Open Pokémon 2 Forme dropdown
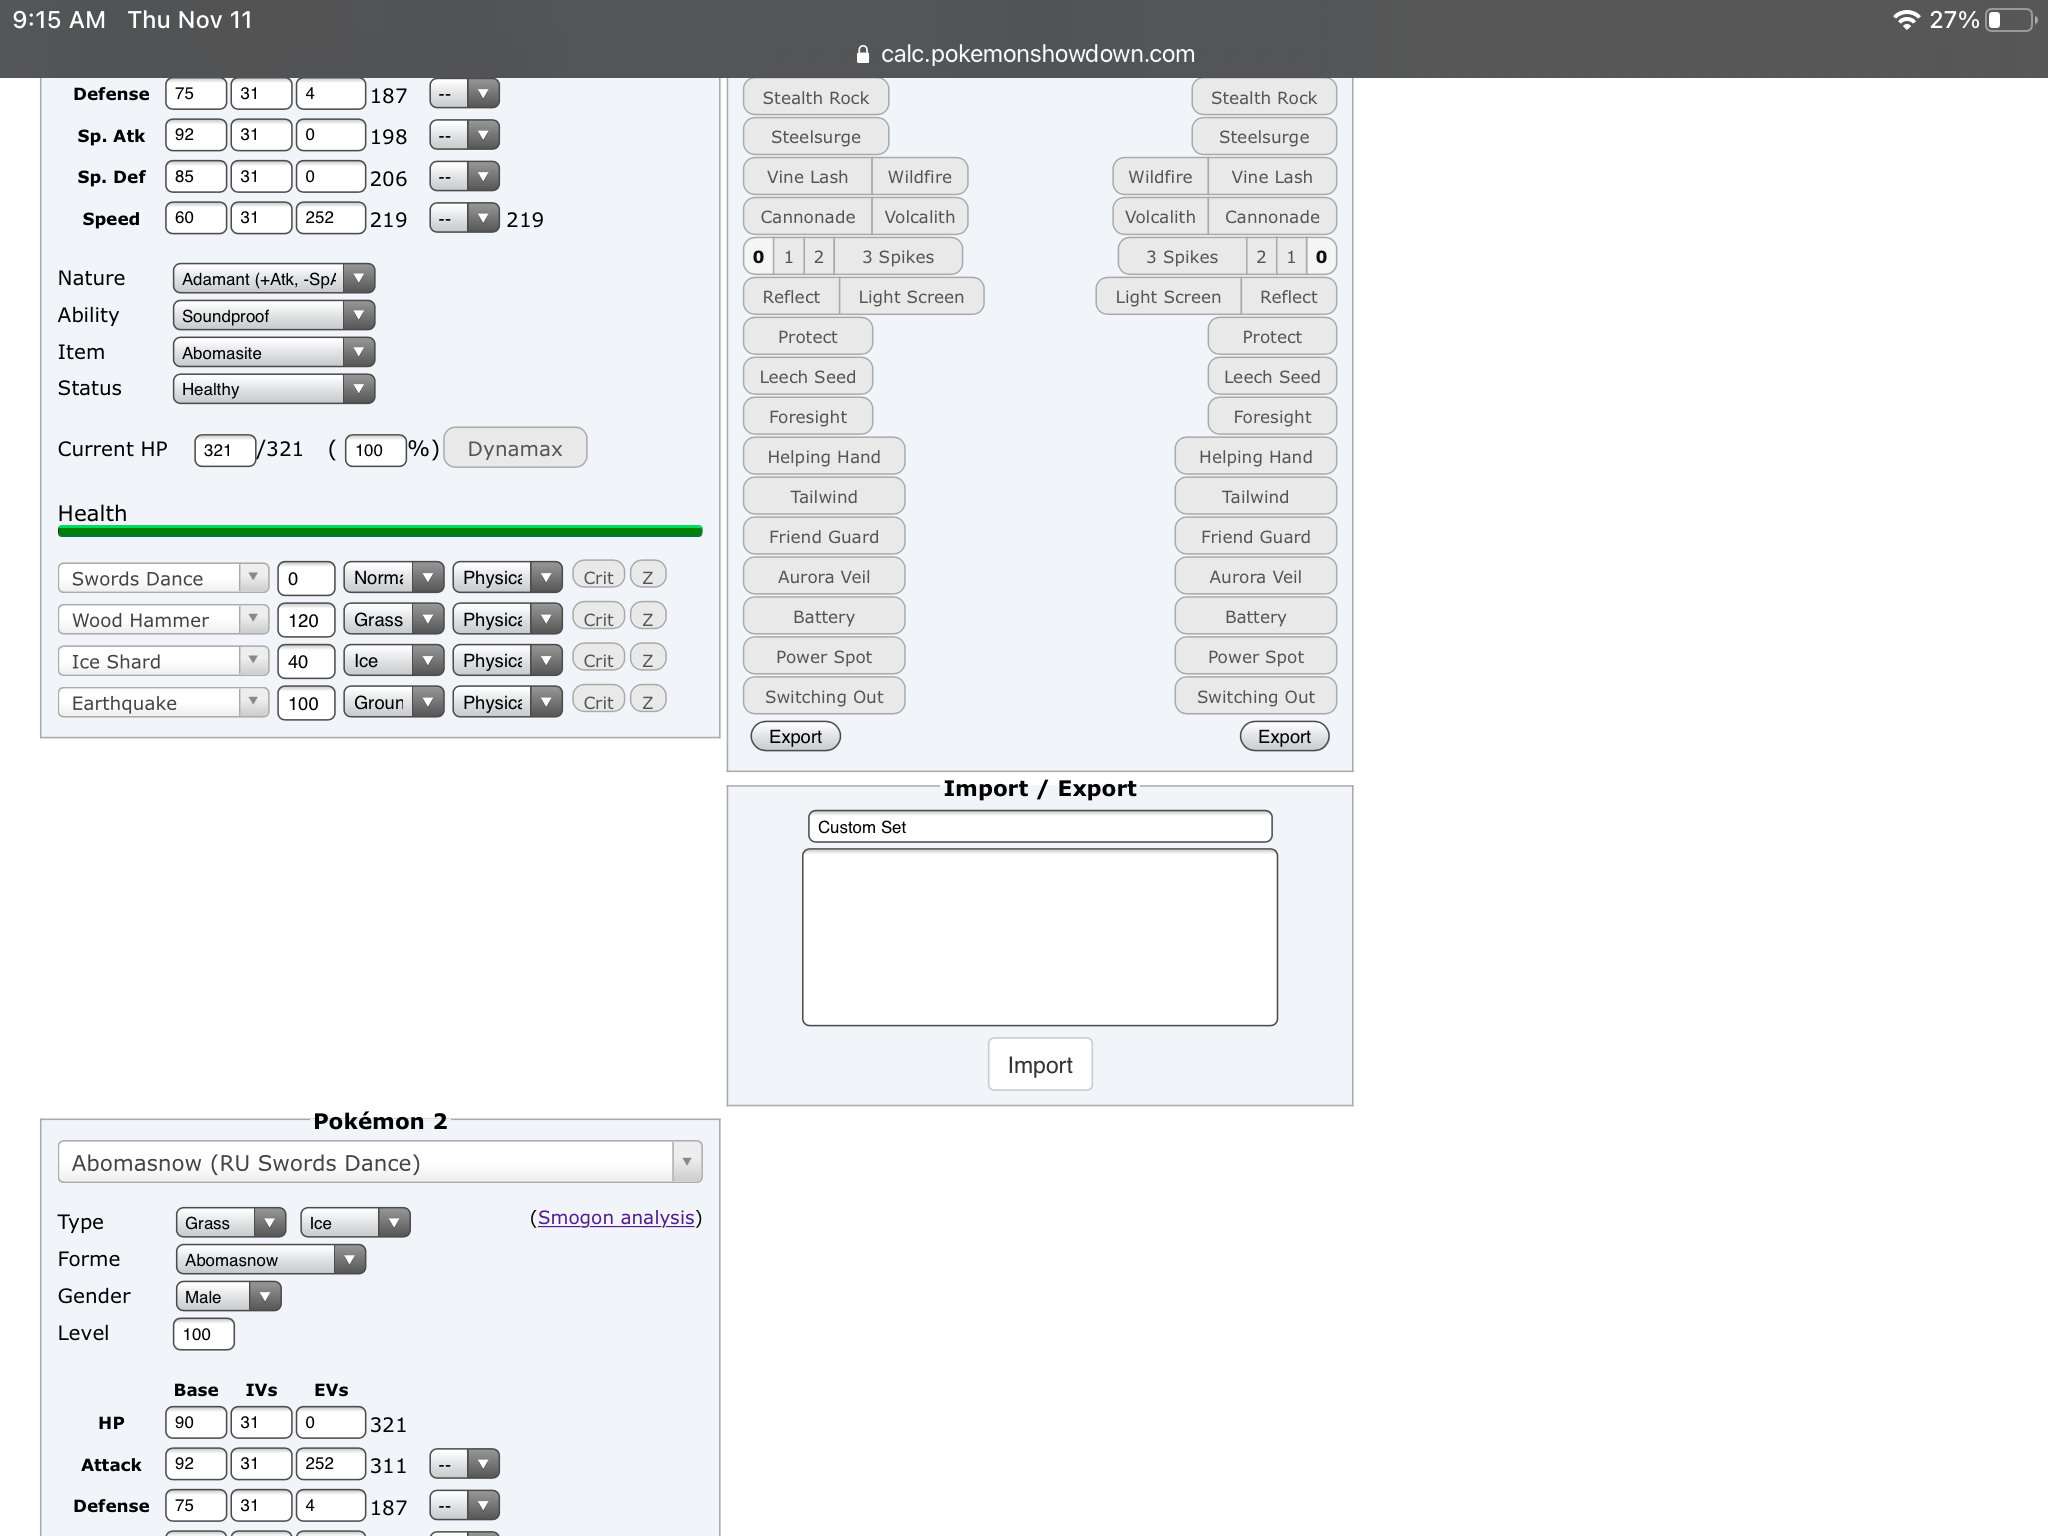 pos(271,1259)
